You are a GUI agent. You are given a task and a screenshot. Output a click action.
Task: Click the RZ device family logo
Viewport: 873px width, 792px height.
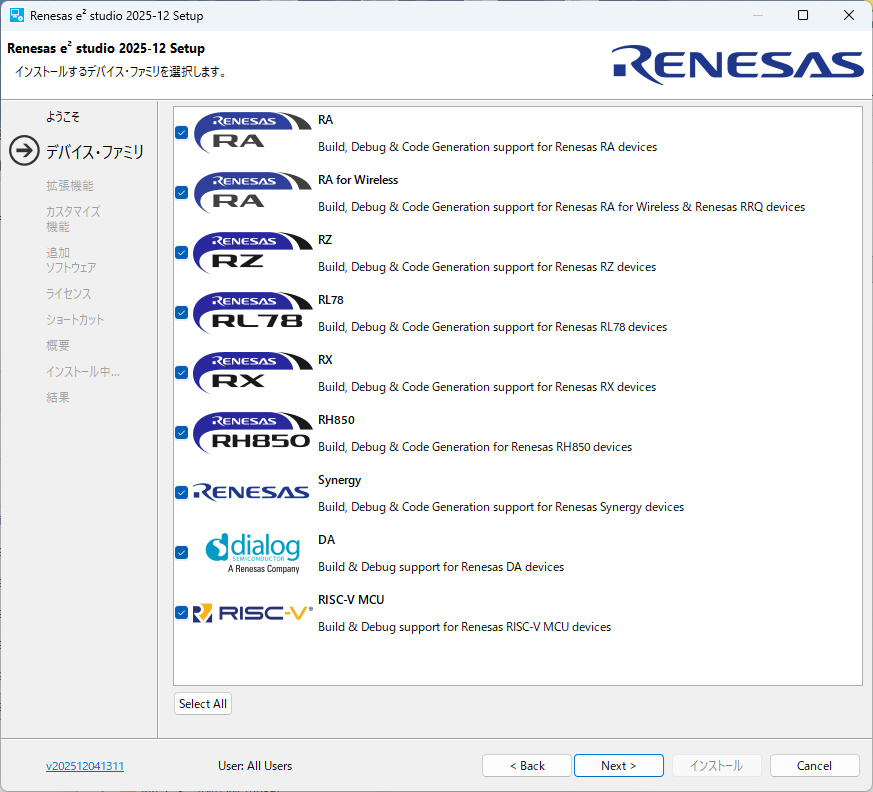tap(252, 252)
